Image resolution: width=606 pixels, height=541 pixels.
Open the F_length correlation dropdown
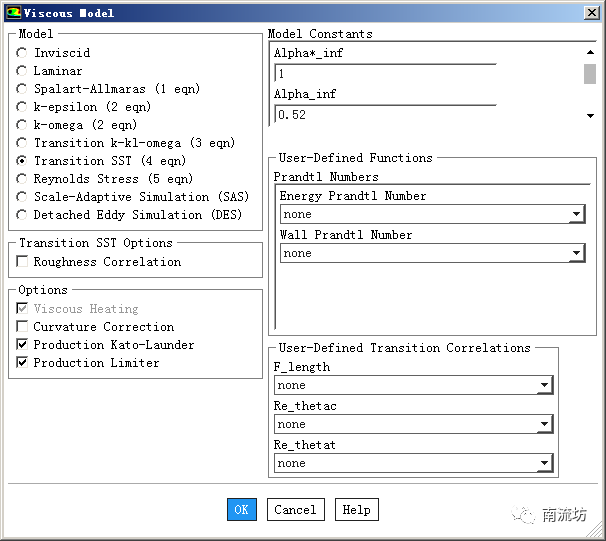pyautogui.click(x=544, y=386)
